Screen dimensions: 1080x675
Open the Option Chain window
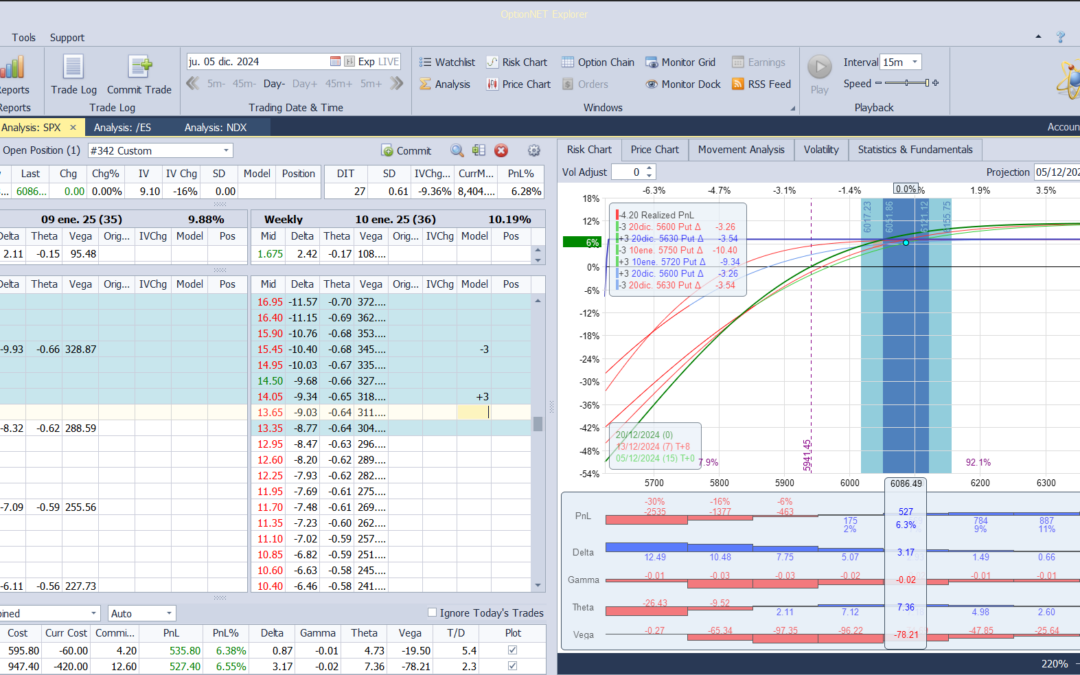pyautogui.click(x=597, y=62)
